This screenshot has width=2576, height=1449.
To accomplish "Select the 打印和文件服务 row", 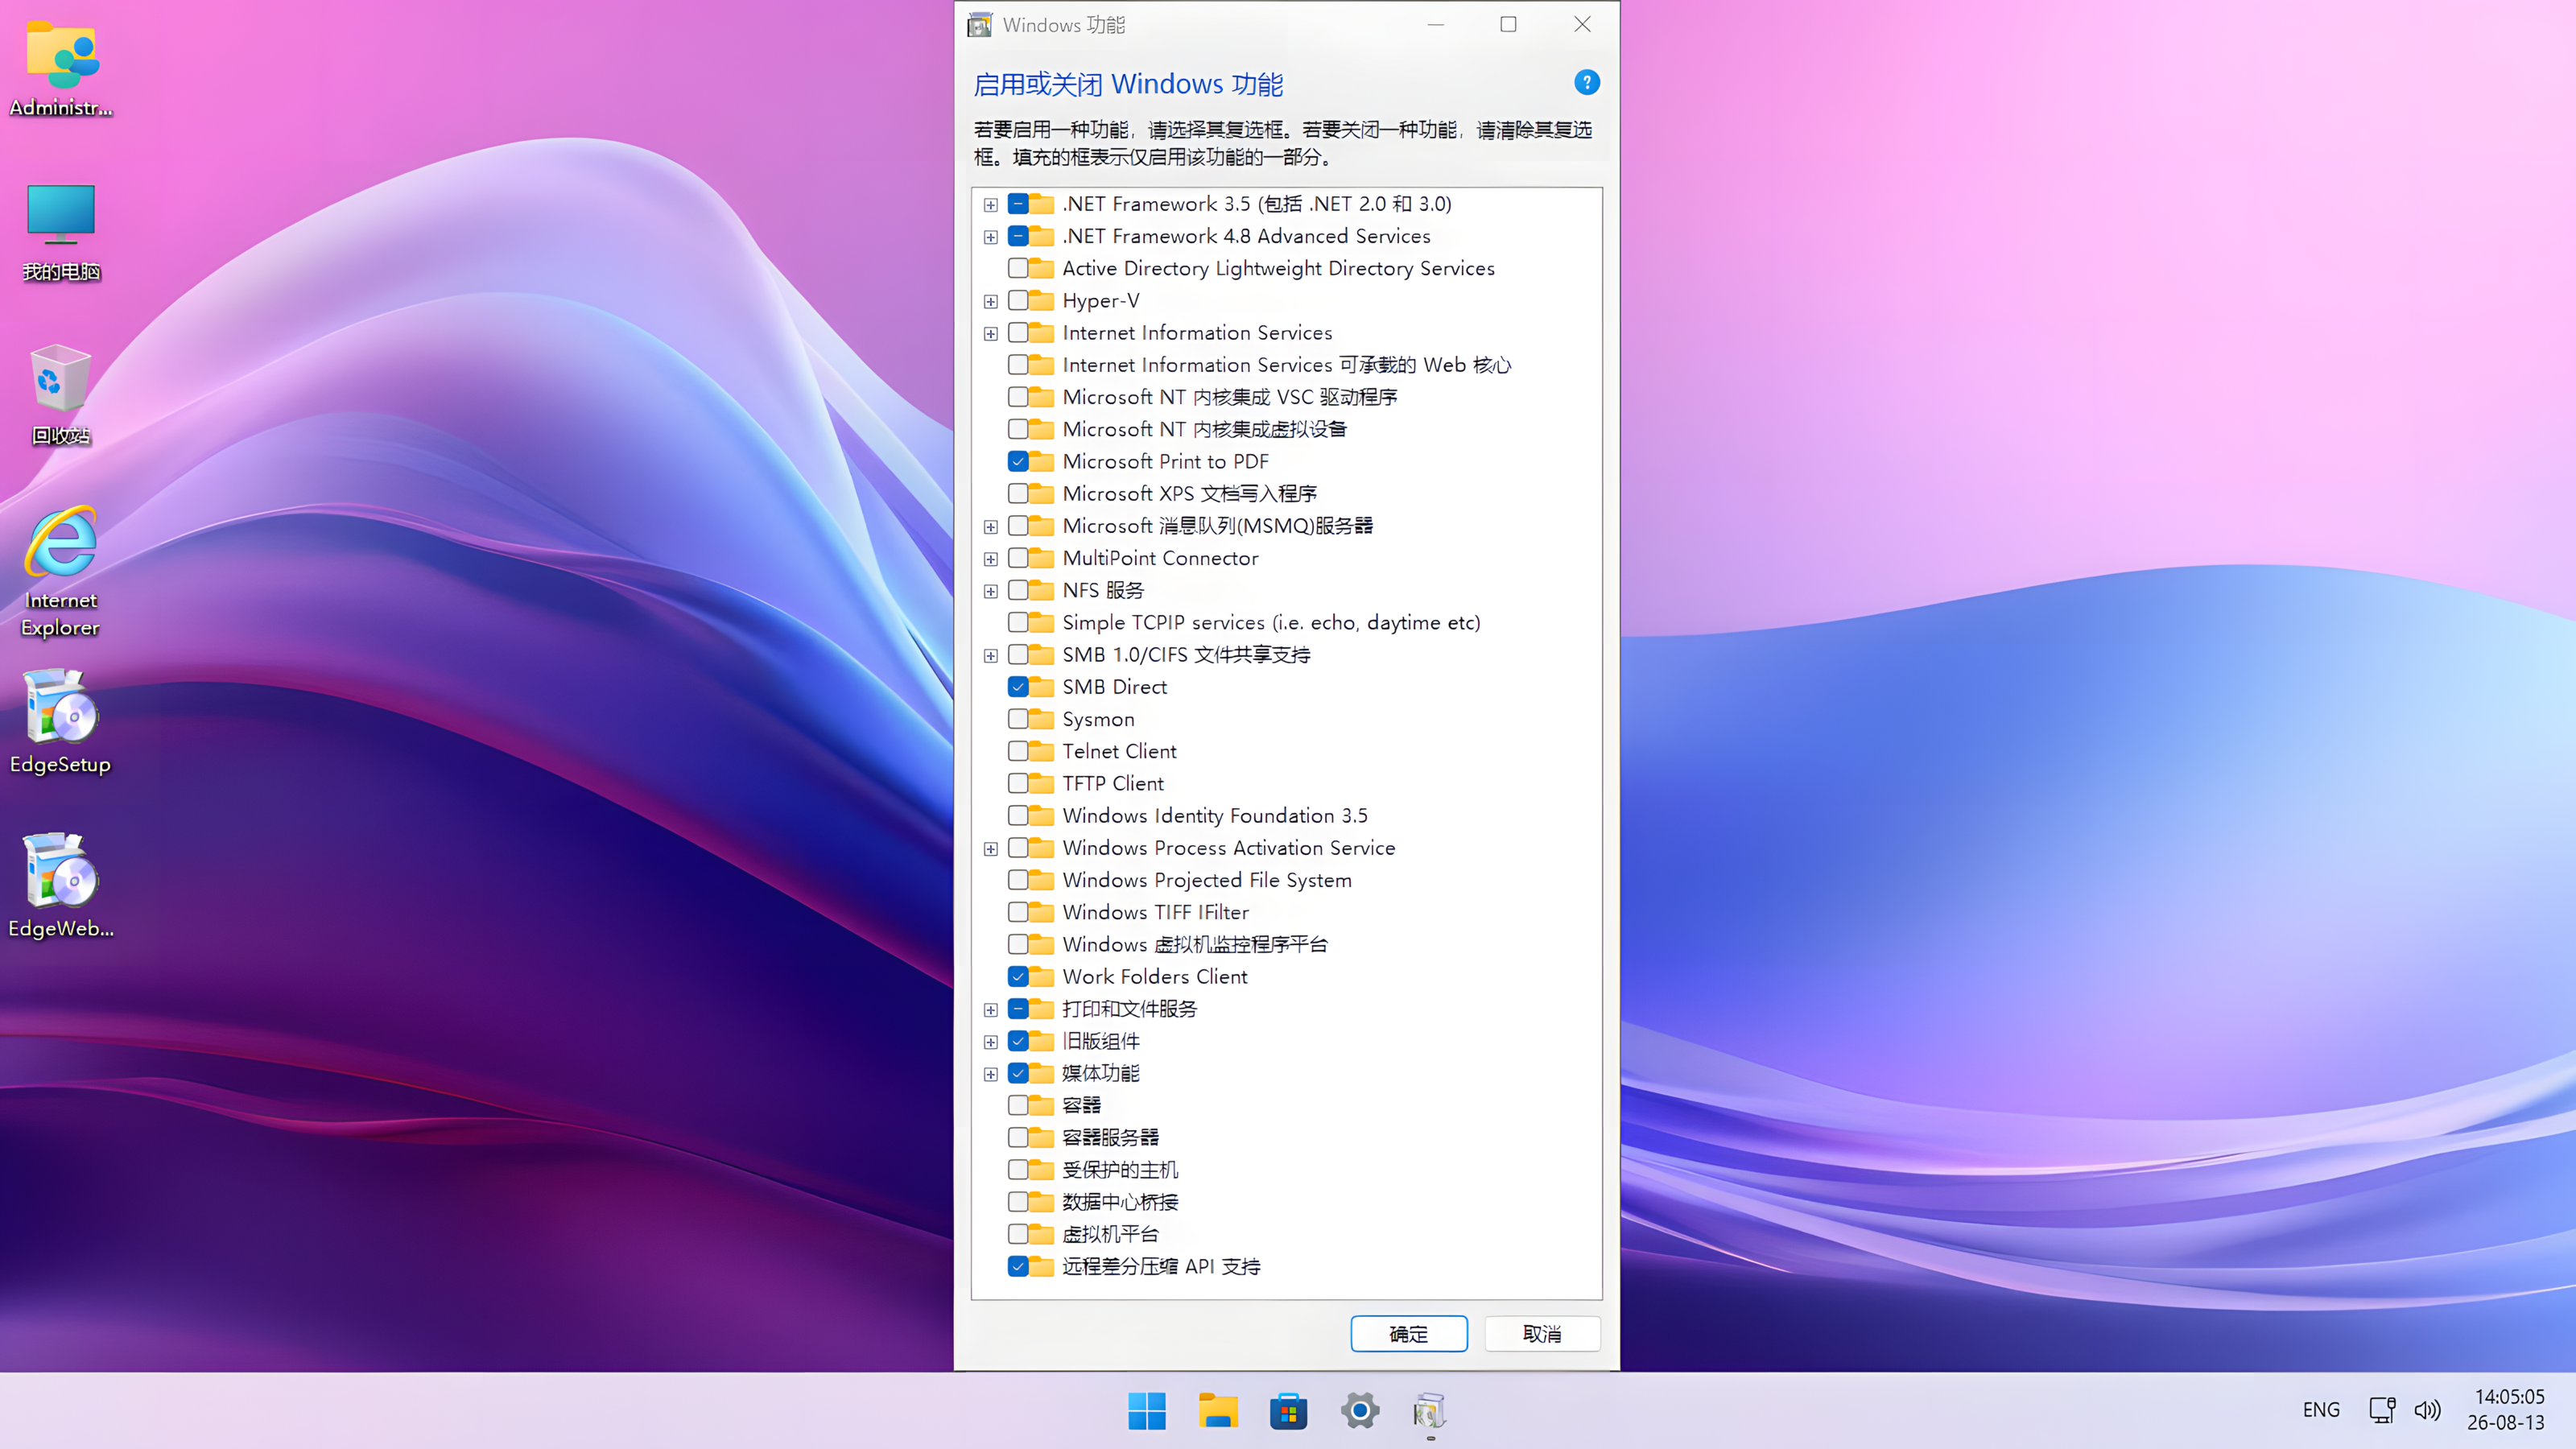I will coord(1129,1009).
